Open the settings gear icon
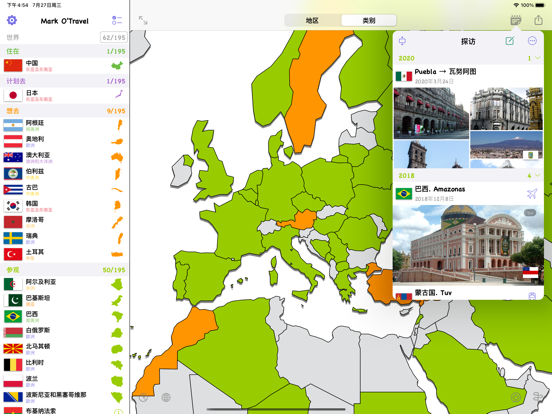The width and height of the screenshot is (552, 414). pos(12,20)
